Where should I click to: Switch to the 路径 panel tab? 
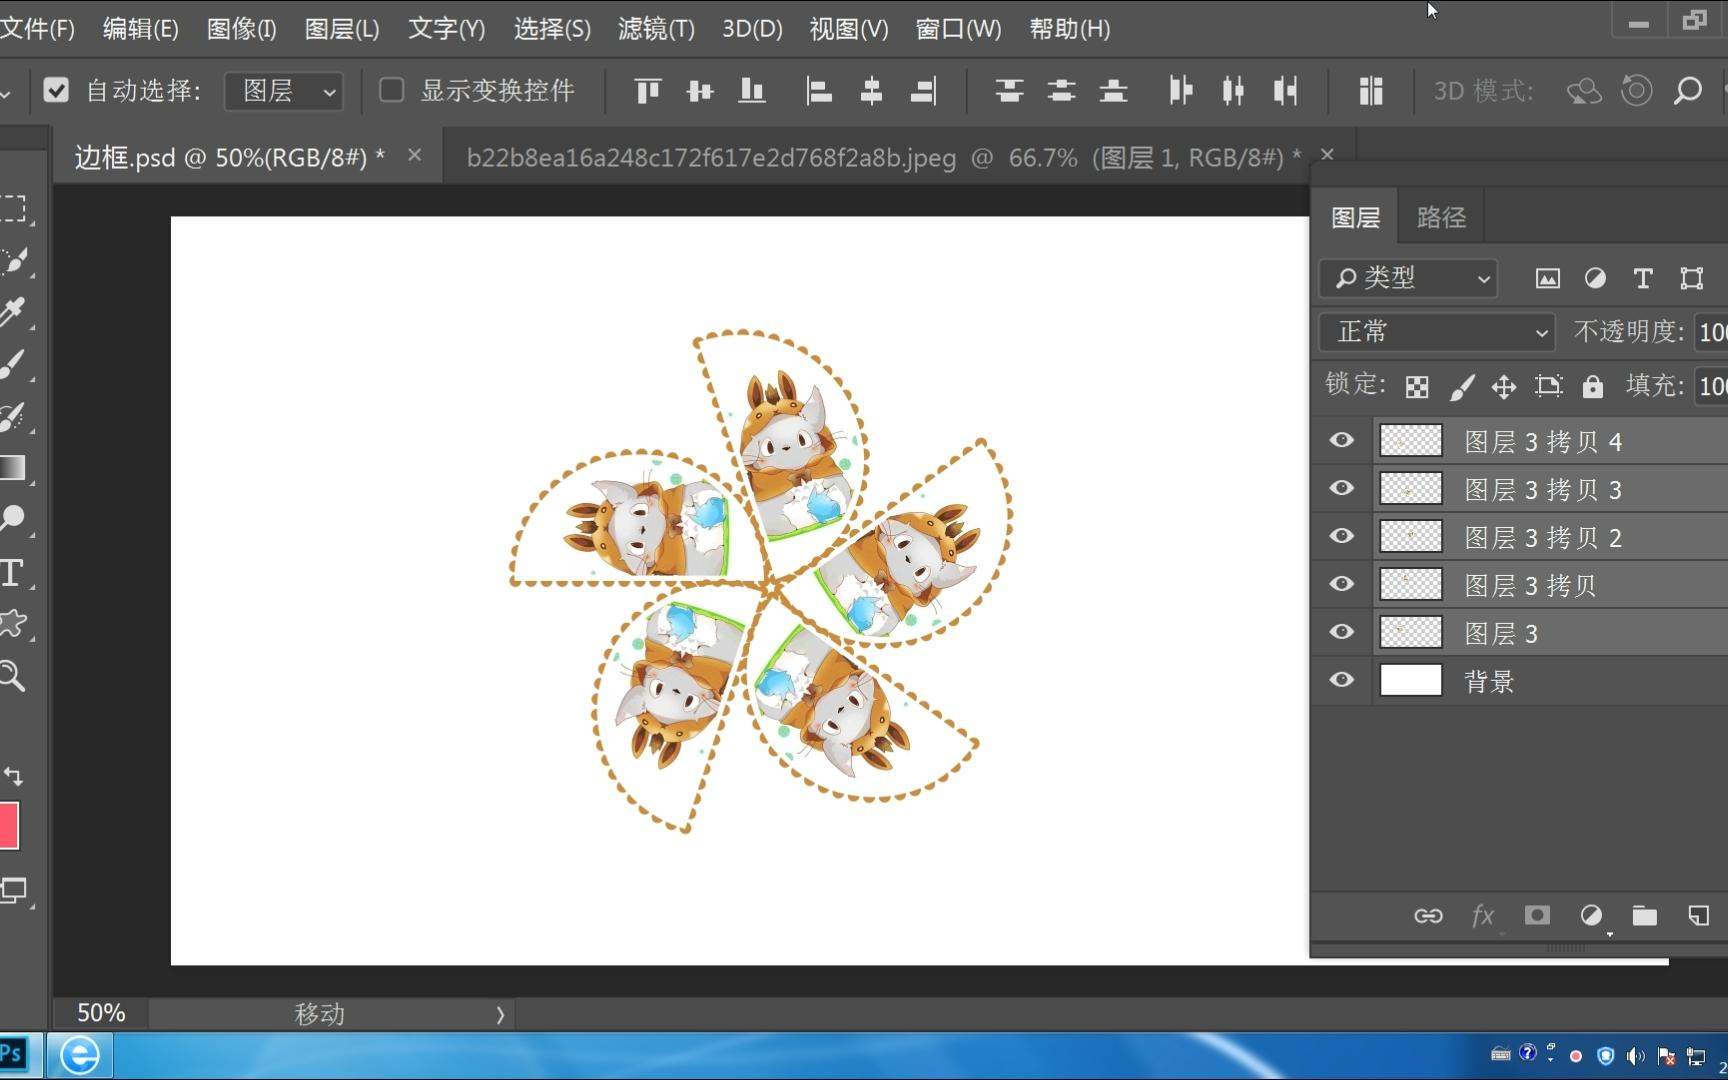[x=1441, y=217]
